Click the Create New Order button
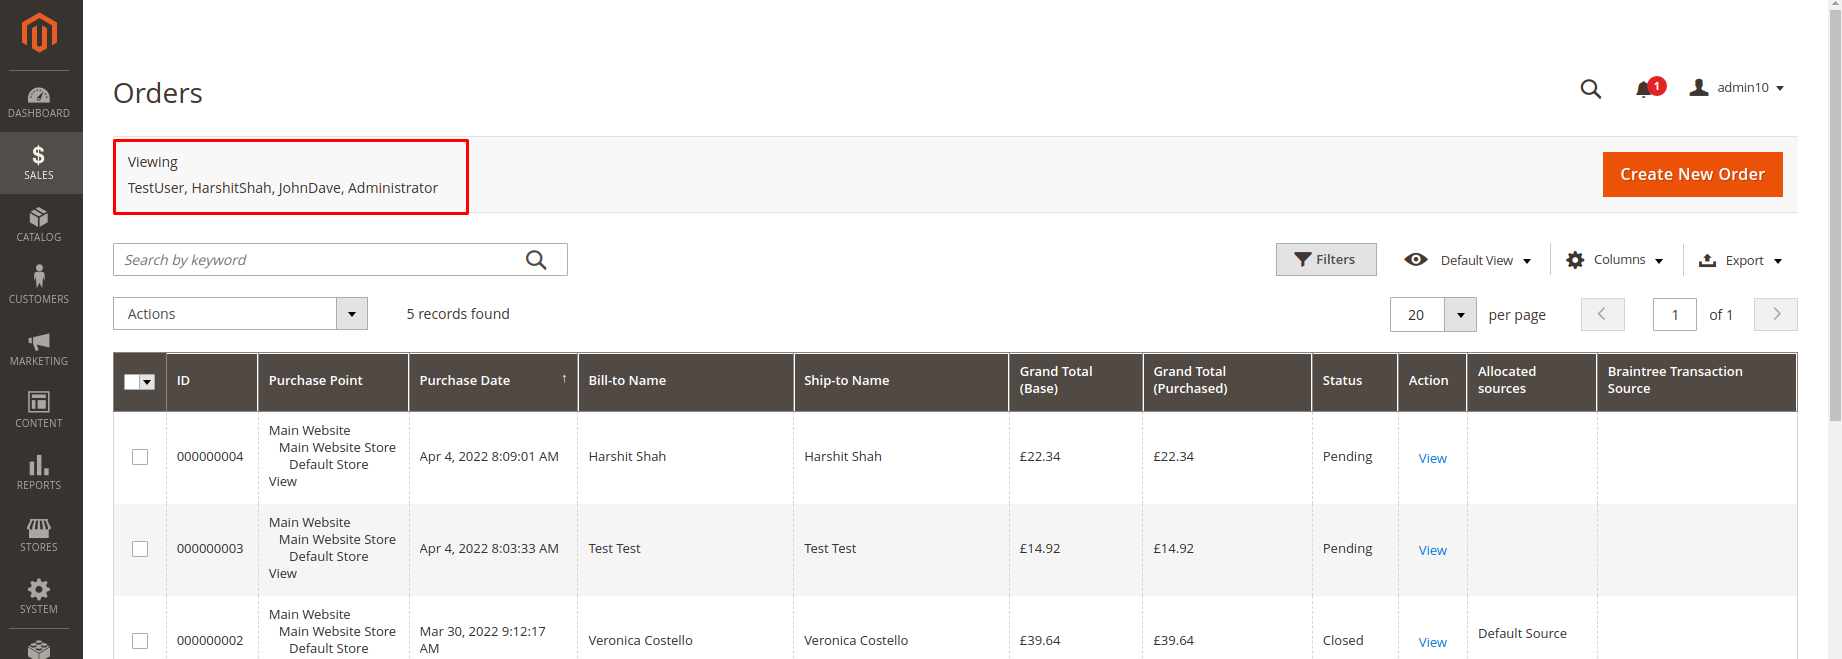 (x=1692, y=174)
